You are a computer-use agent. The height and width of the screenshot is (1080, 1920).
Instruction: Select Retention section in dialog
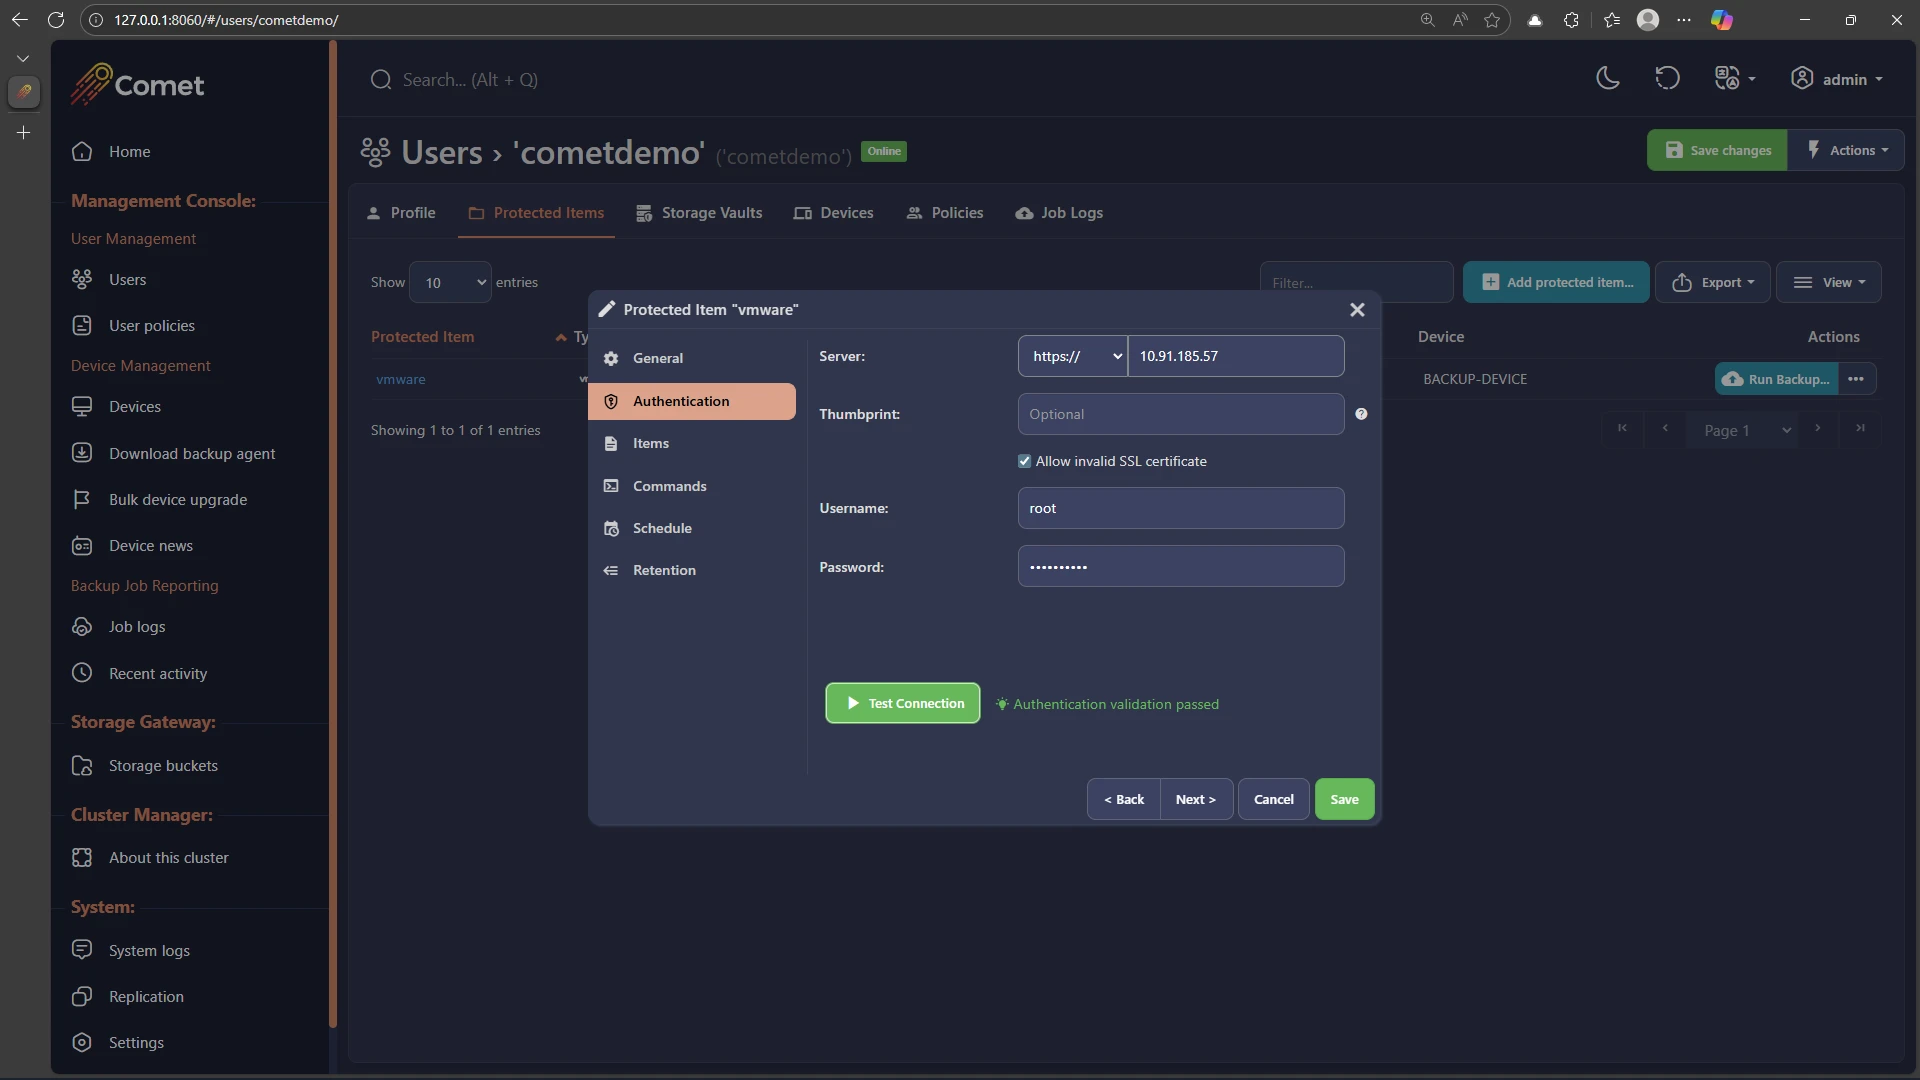pyautogui.click(x=692, y=570)
